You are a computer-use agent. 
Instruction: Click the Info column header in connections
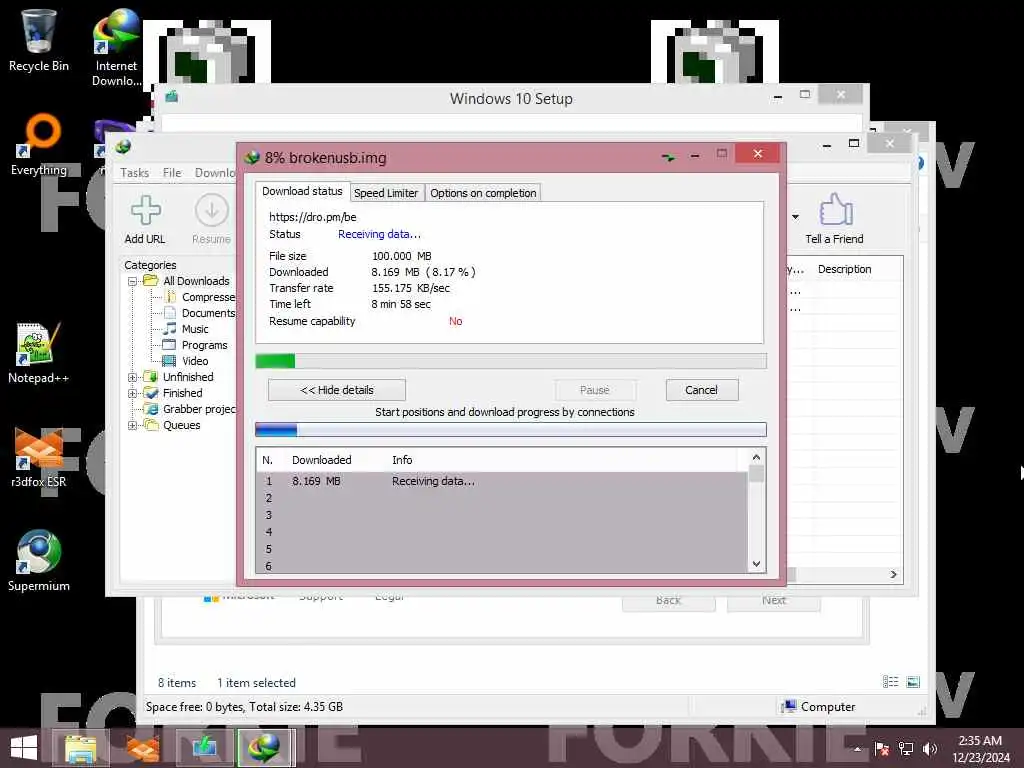[402, 460]
